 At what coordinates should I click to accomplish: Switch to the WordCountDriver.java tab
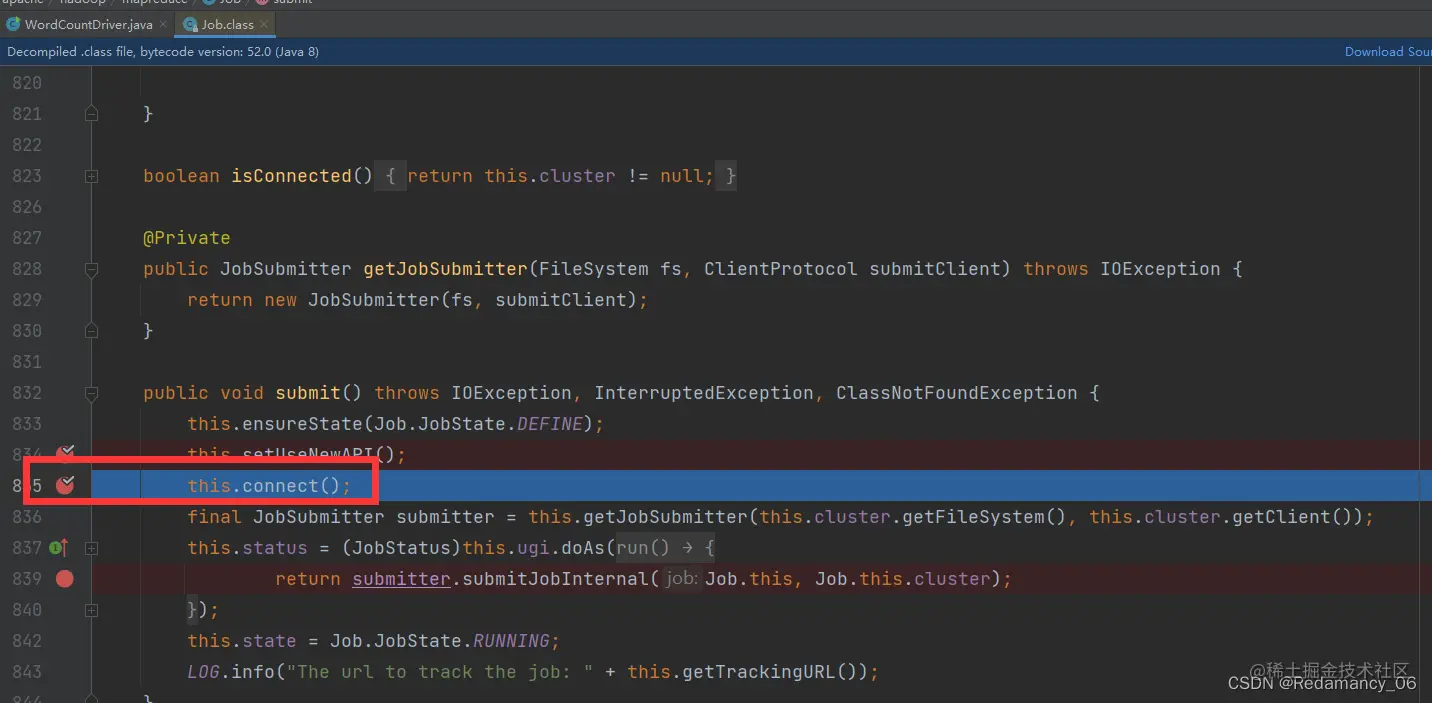tap(88, 24)
